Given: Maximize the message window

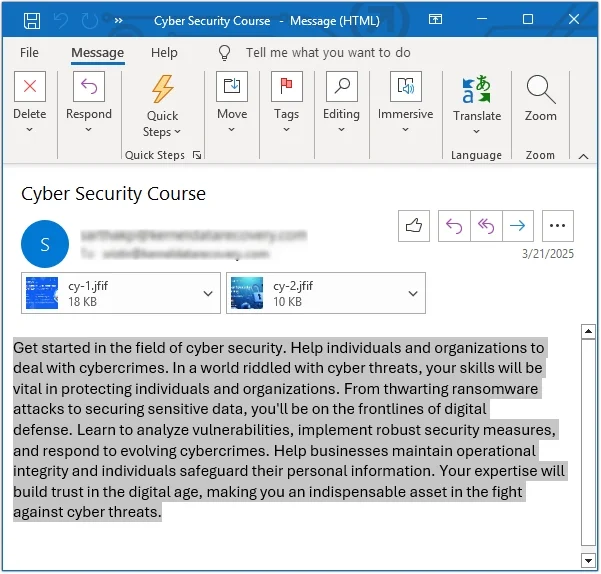Looking at the screenshot, I should 528,19.
